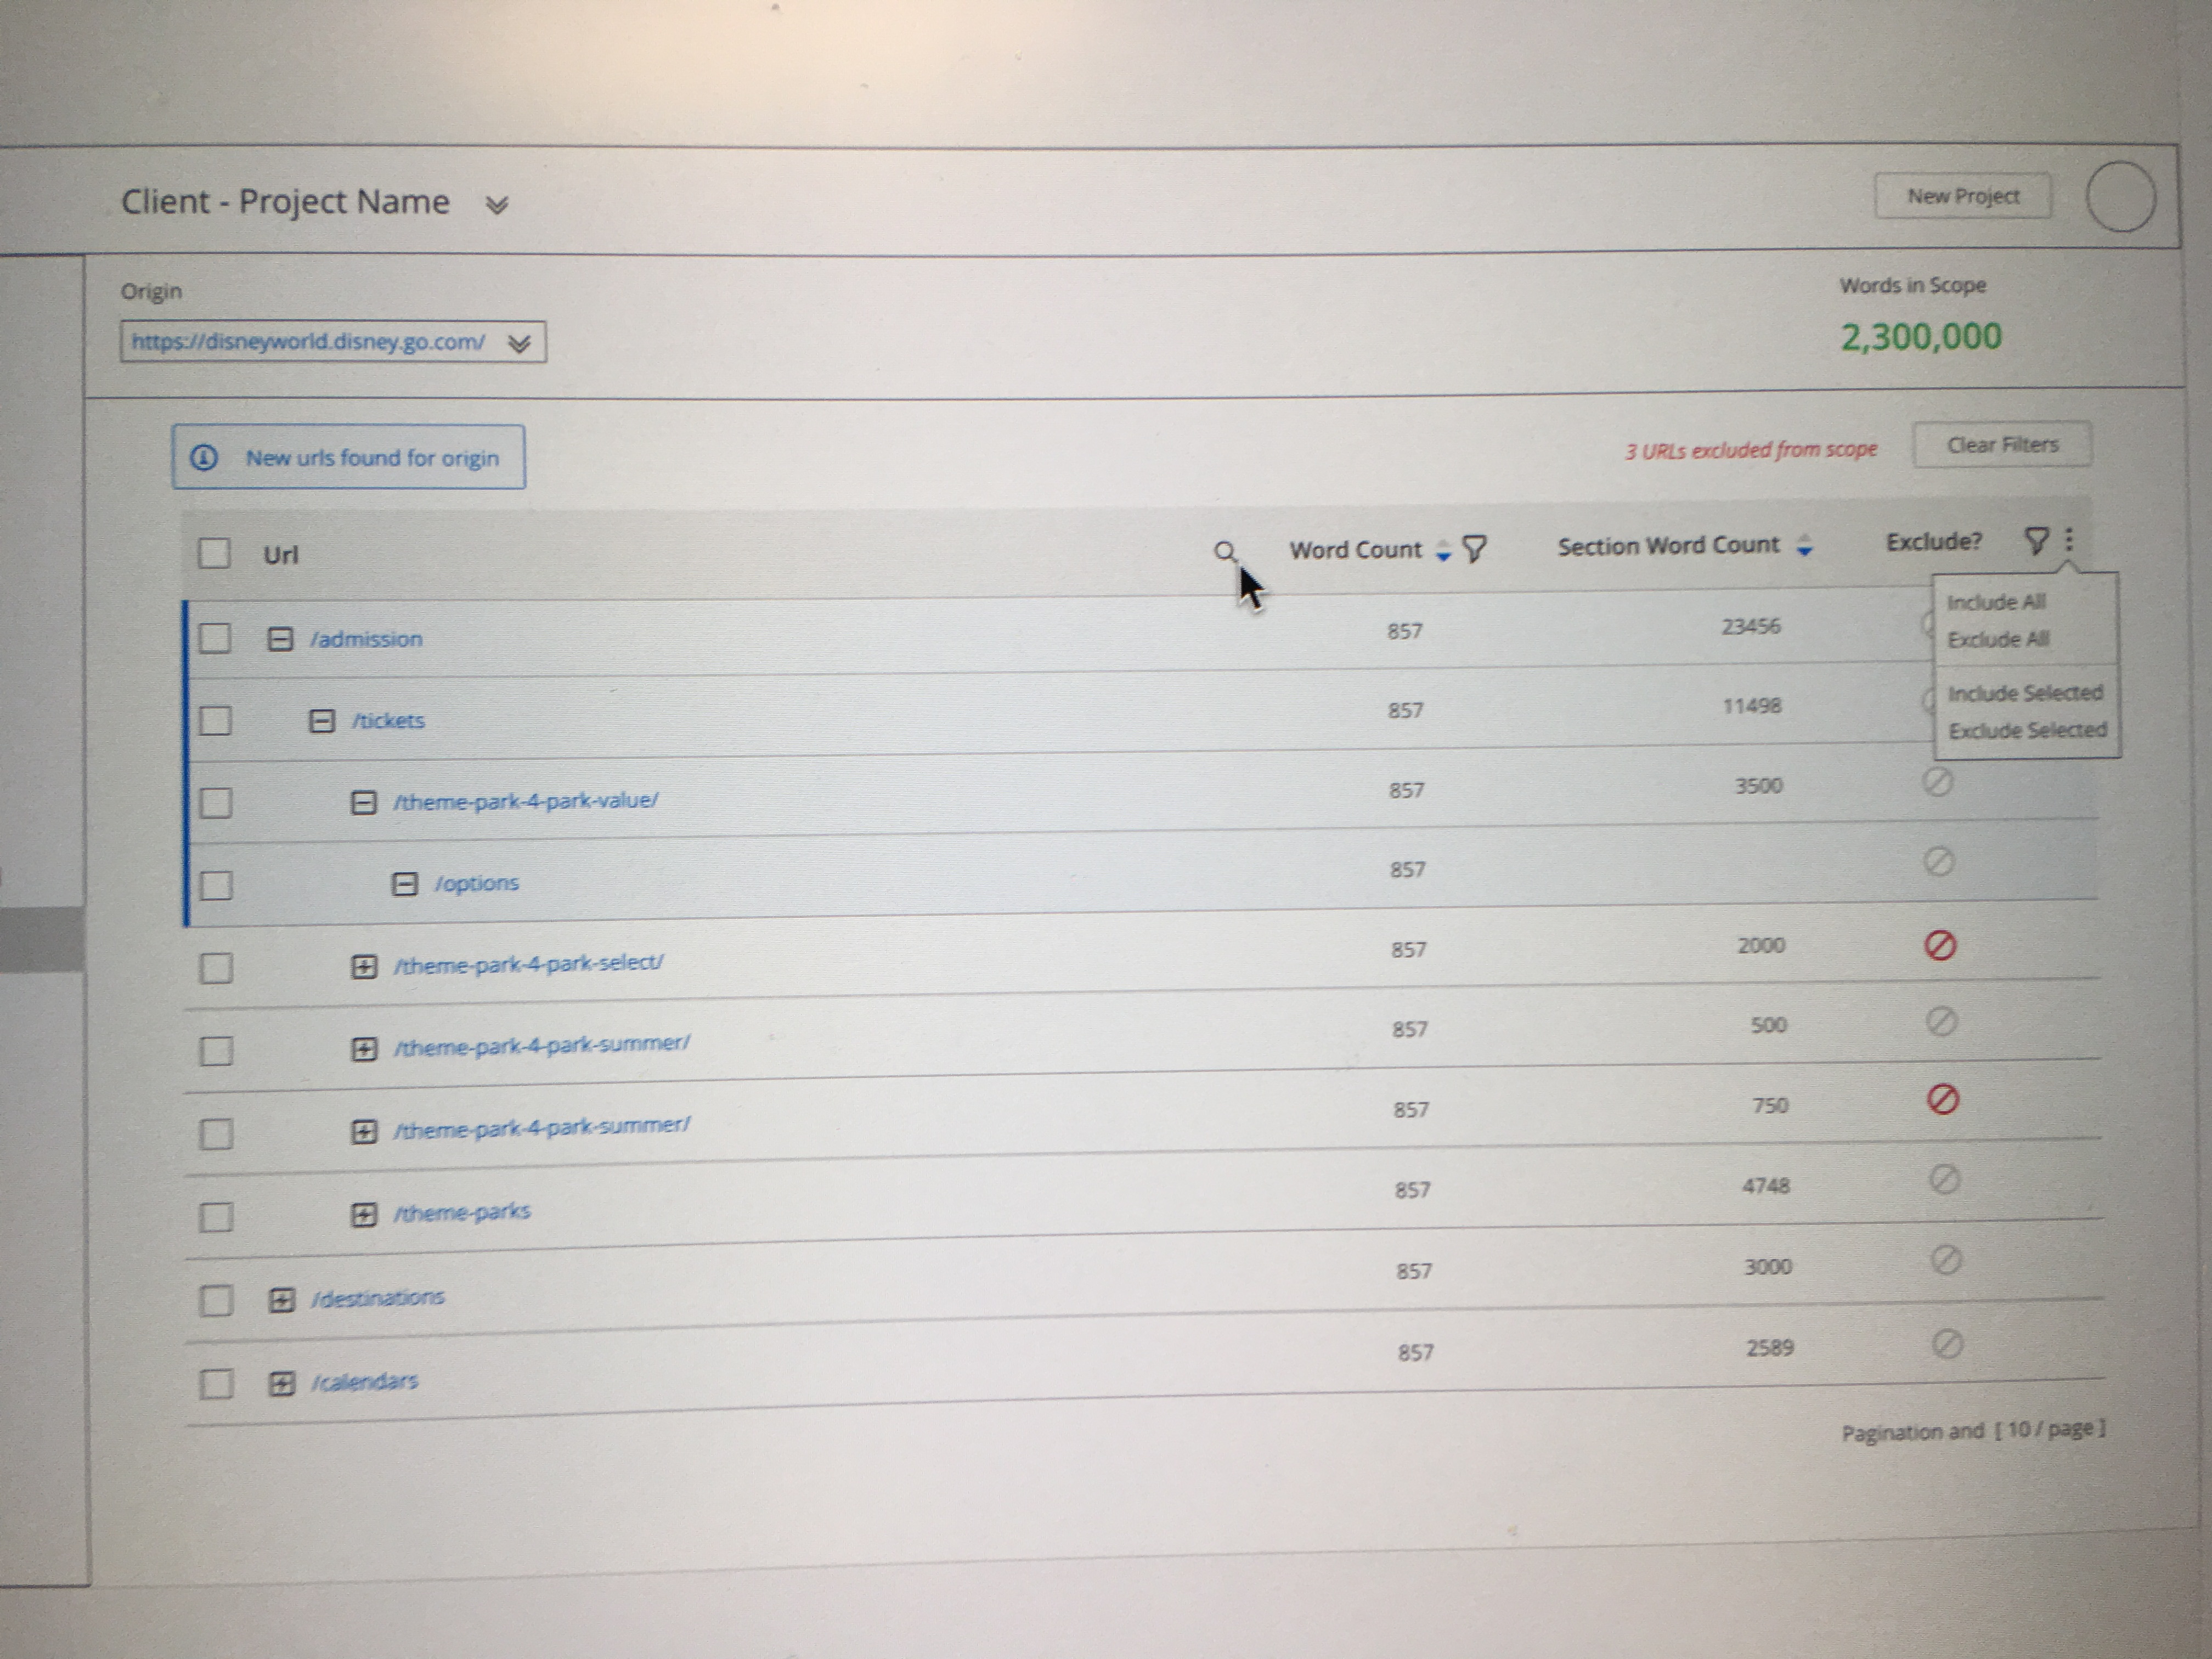
Task: Click info icon in new urls banner
Action: [x=204, y=458]
